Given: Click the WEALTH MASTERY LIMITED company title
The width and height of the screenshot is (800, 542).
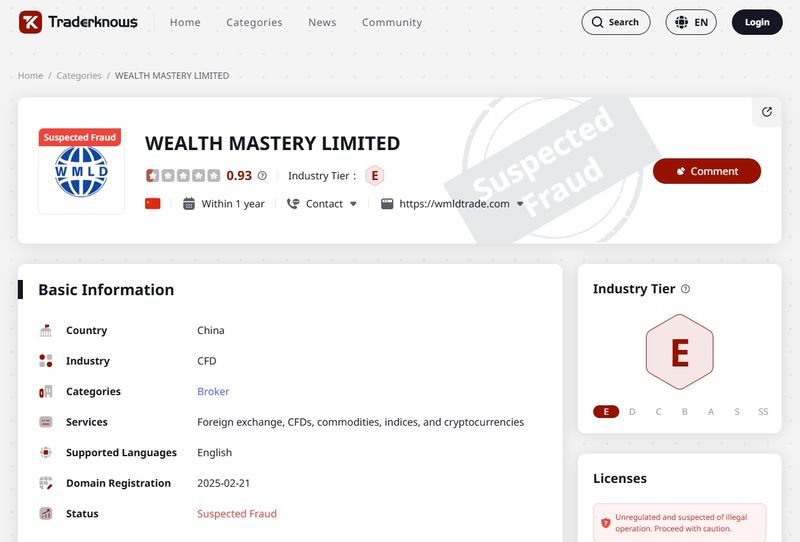Looking at the screenshot, I should [x=272, y=143].
